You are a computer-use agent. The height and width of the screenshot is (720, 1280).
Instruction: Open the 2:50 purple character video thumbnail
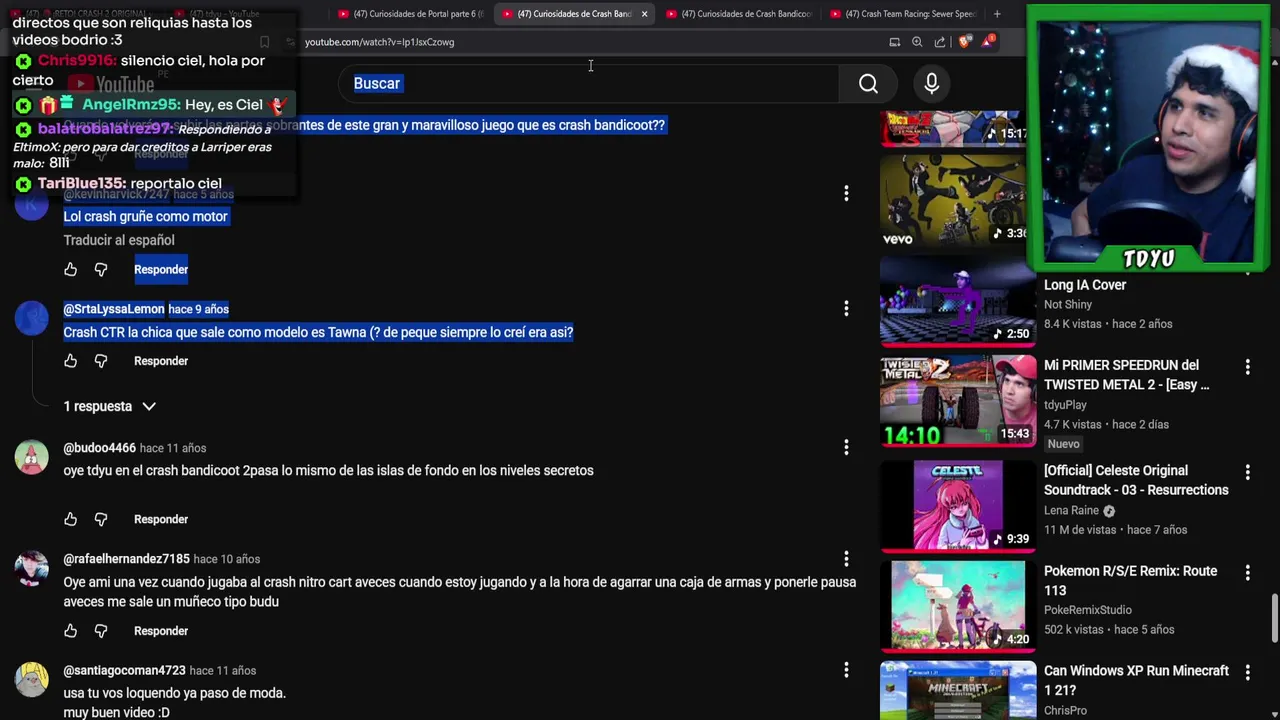point(958,302)
